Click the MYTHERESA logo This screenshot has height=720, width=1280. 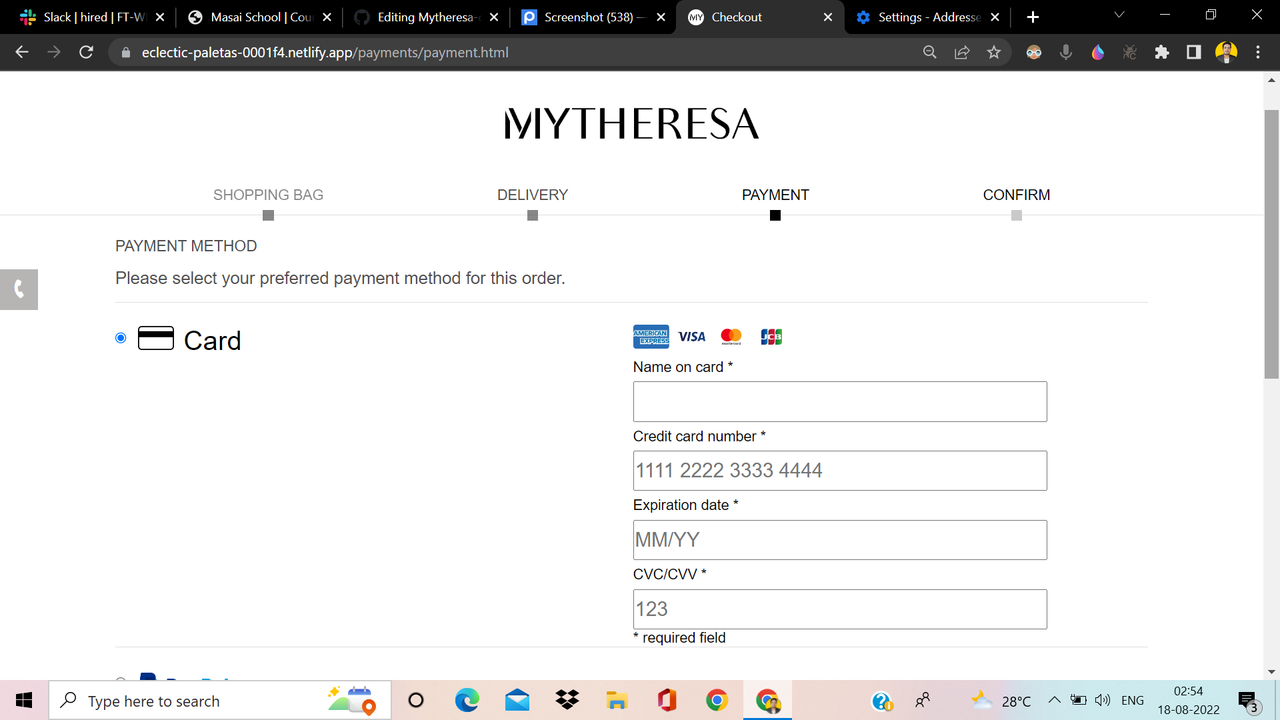[632, 124]
